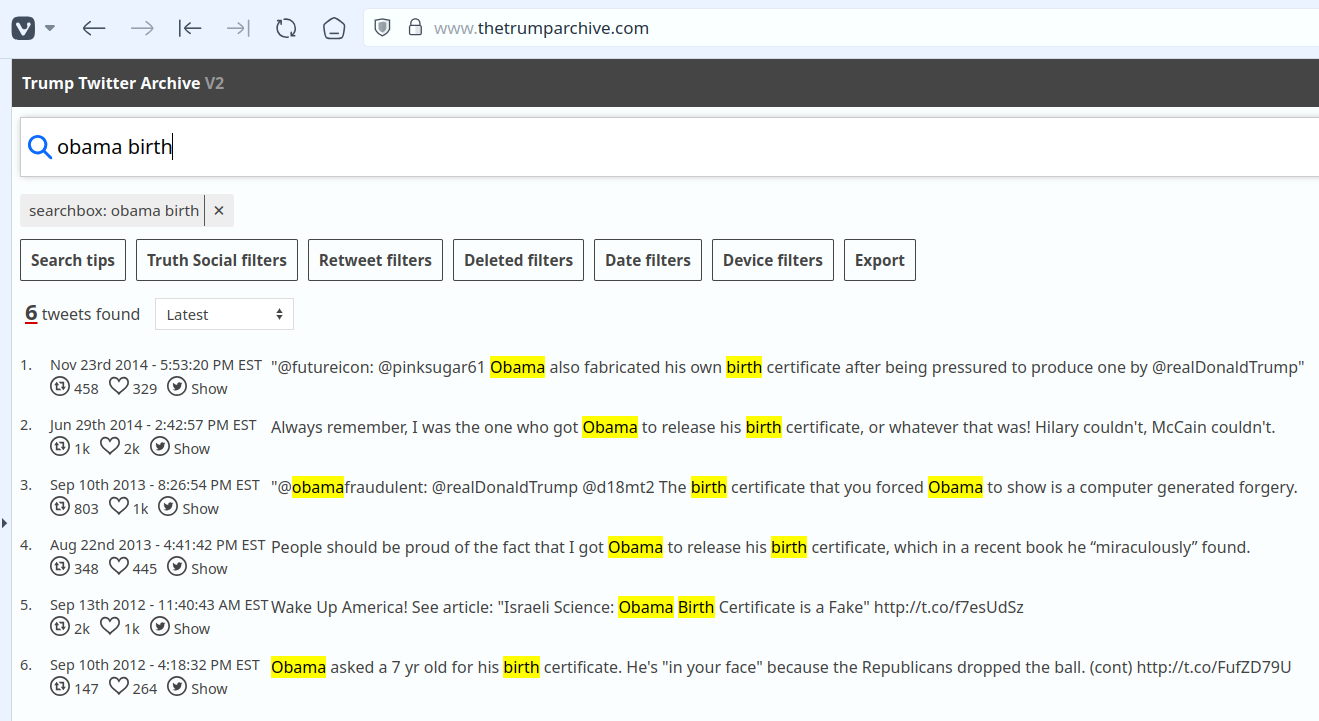The image size is (1319, 721).
Task: Open the browser home page
Action: [x=334, y=28]
